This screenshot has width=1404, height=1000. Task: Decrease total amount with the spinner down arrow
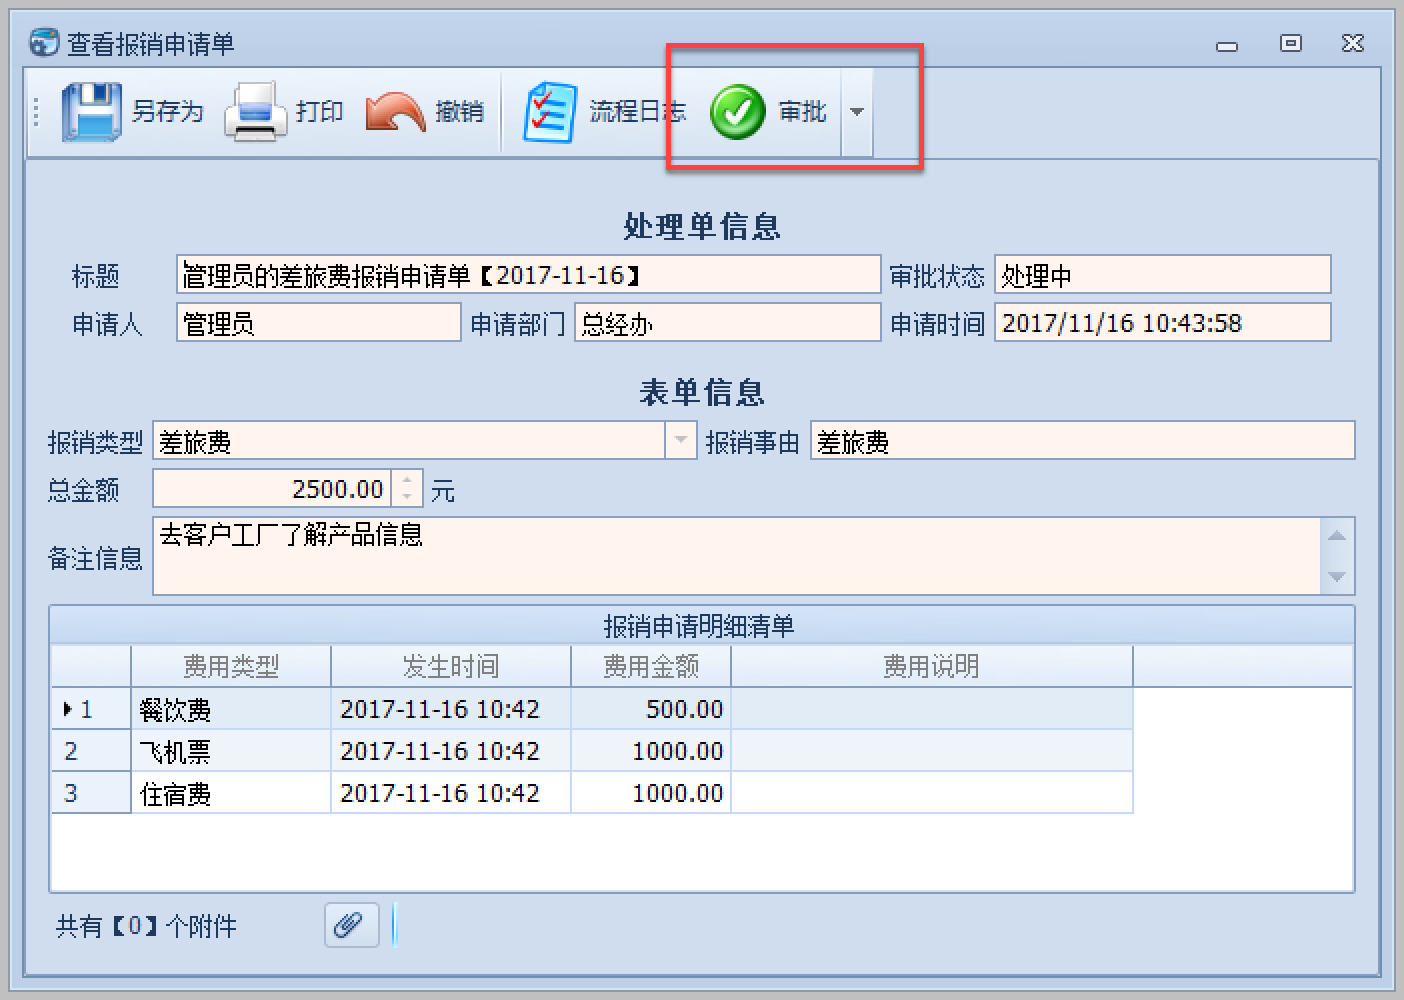(x=407, y=497)
